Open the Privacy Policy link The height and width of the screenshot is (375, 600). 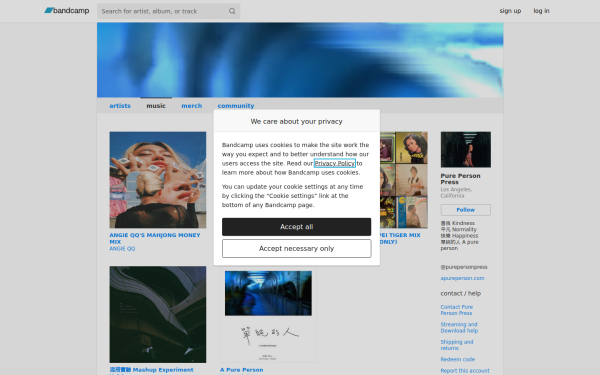pos(335,163)
